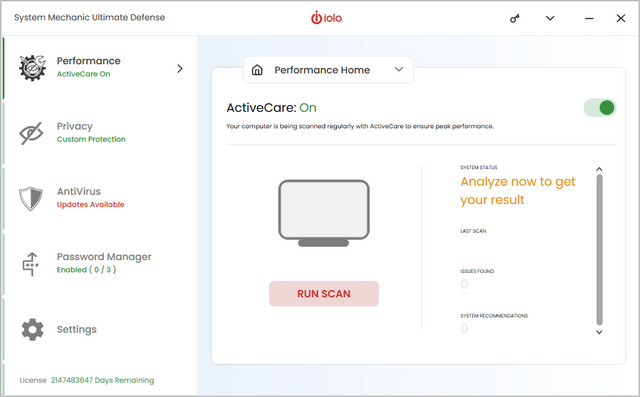This screenshot has width=640, height=397.
Task: Click the scroll down arrow in status panel
Action: pyautogui.click(x=599, y=332)
